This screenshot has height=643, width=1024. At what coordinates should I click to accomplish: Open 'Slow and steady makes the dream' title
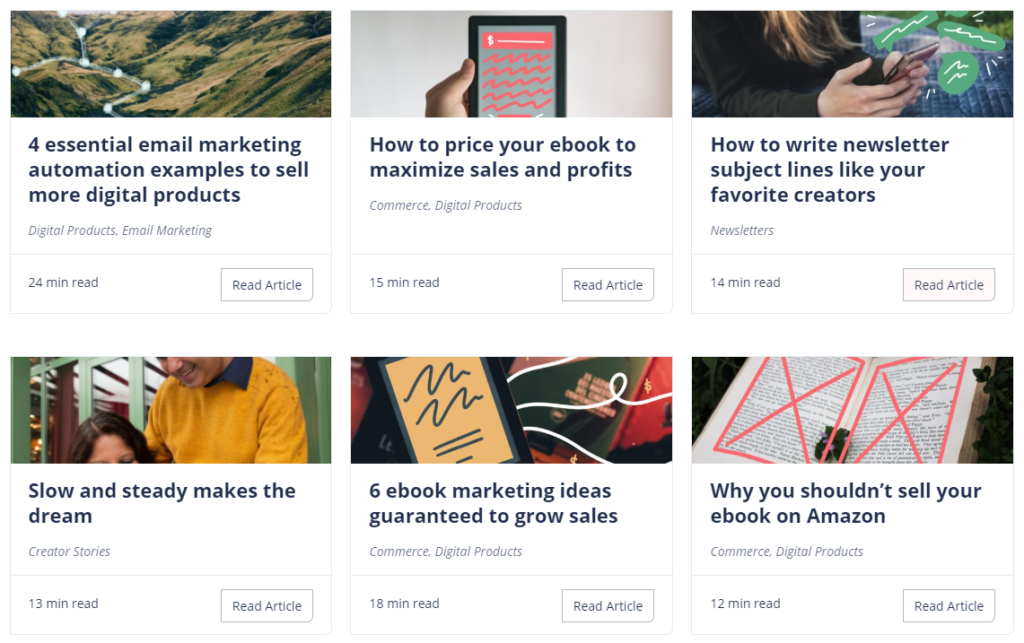[162, 503]
